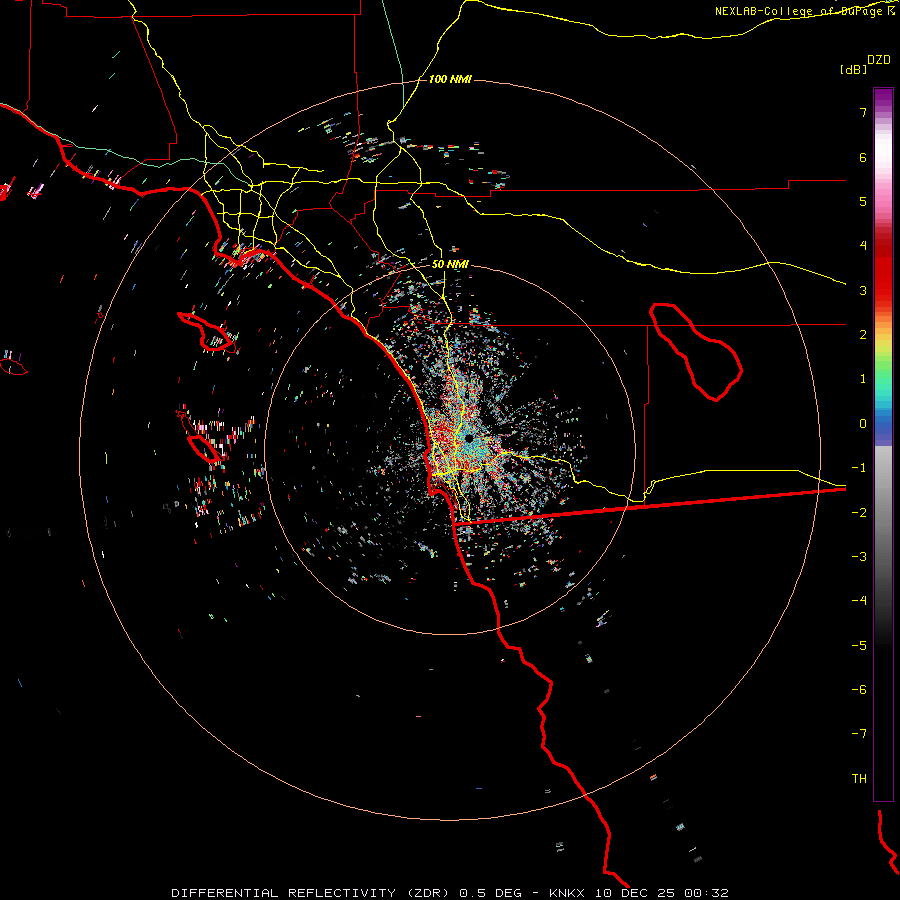Click the "3" tick label on color scale
The image size is (900, 900).
(x=863, y=290)
